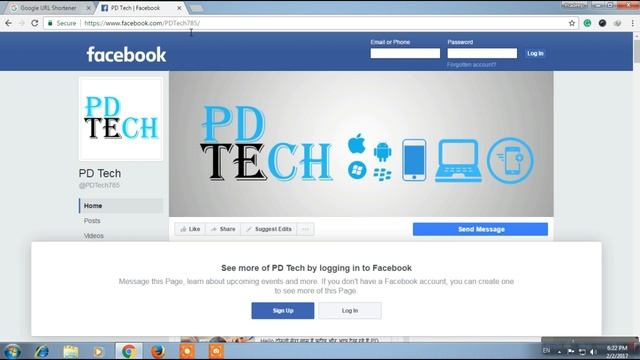This screenshot has width=640, height=360.
Task: Open Chrome's three-dot menu
Action: coord(633,23)
